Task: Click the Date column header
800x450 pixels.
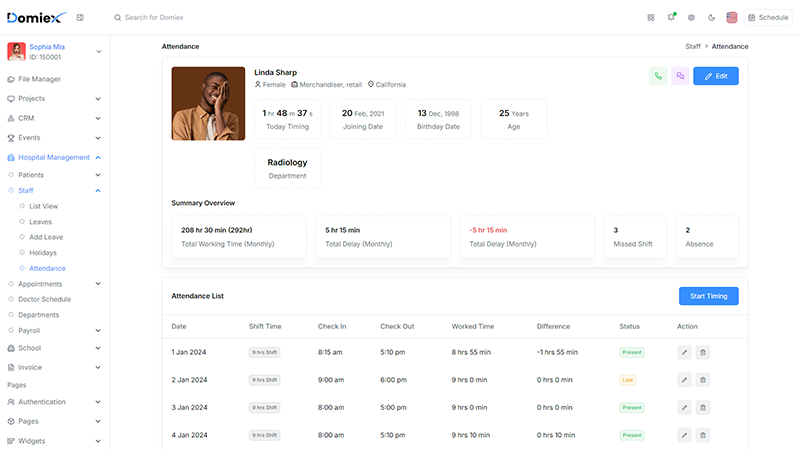Action: pyautogui.click(x=179, y=327)
